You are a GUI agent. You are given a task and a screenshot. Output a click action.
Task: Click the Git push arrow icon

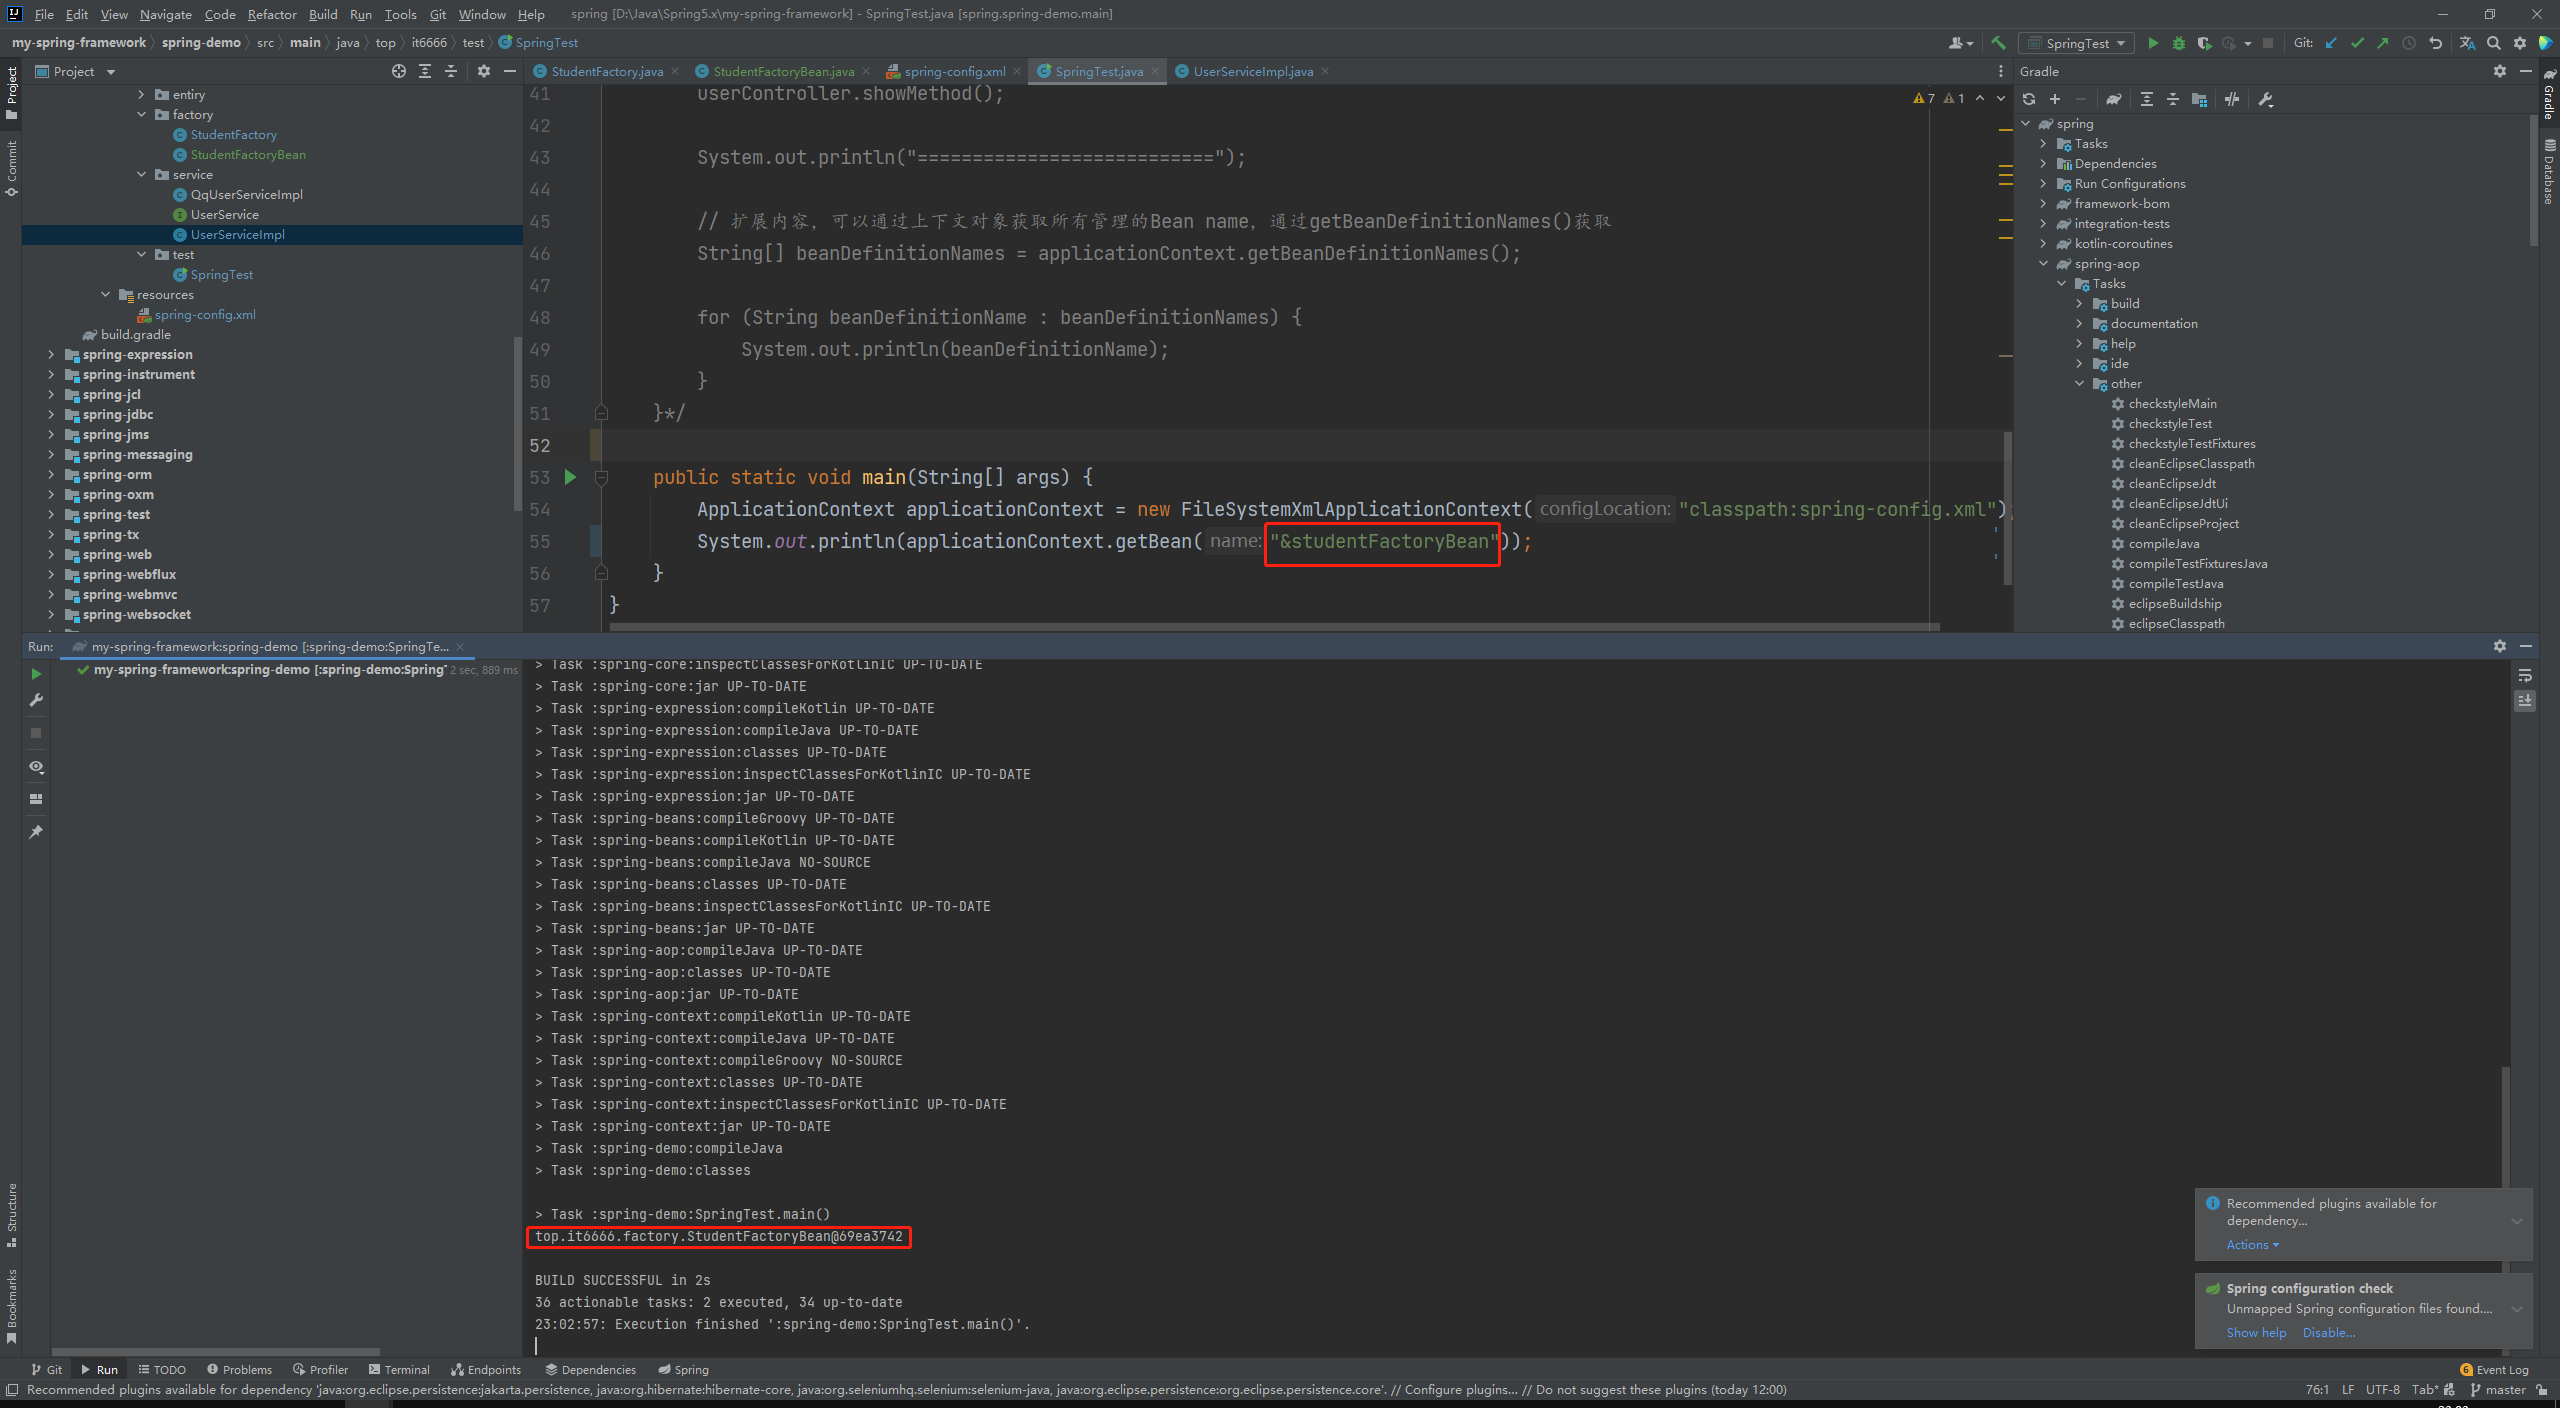pyautogui.click(x=2383, y=43)
